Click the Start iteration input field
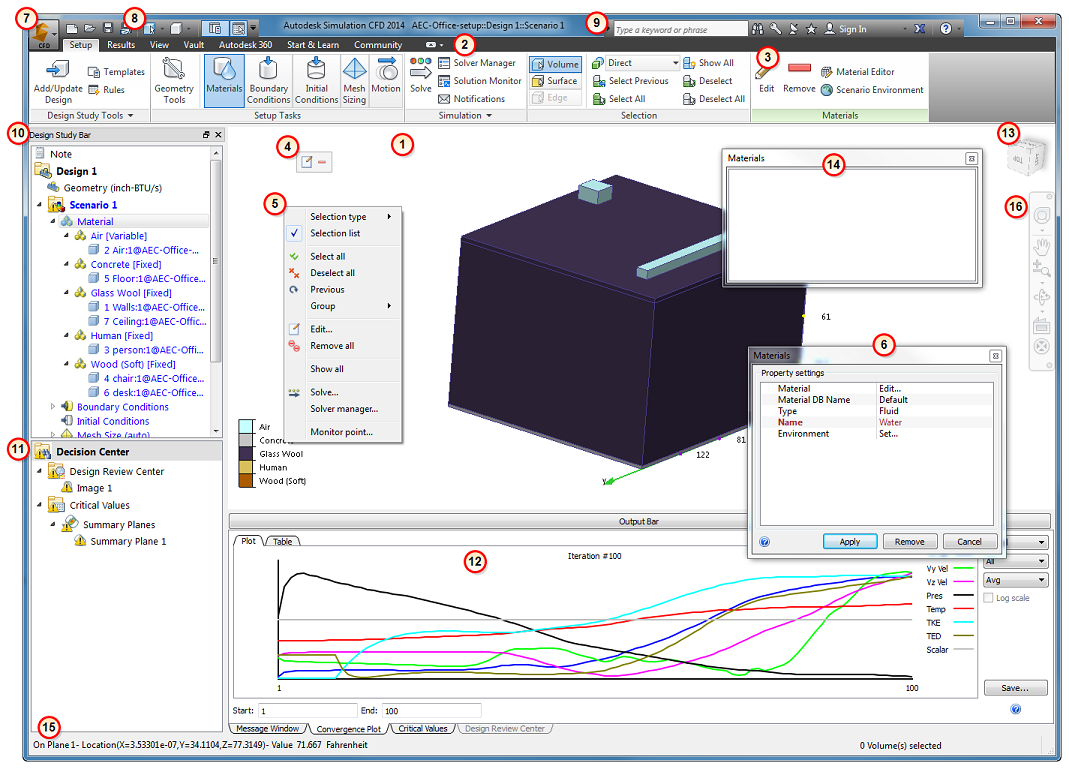 (x=307, y=711)
